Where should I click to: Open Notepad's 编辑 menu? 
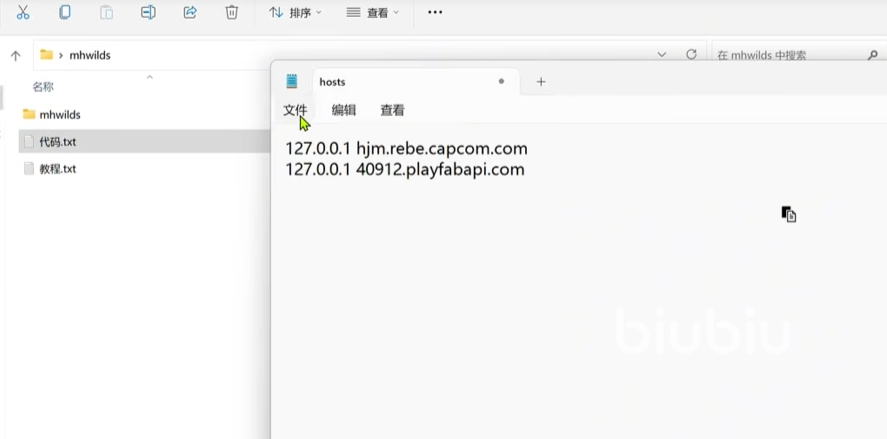pos(344,110)
